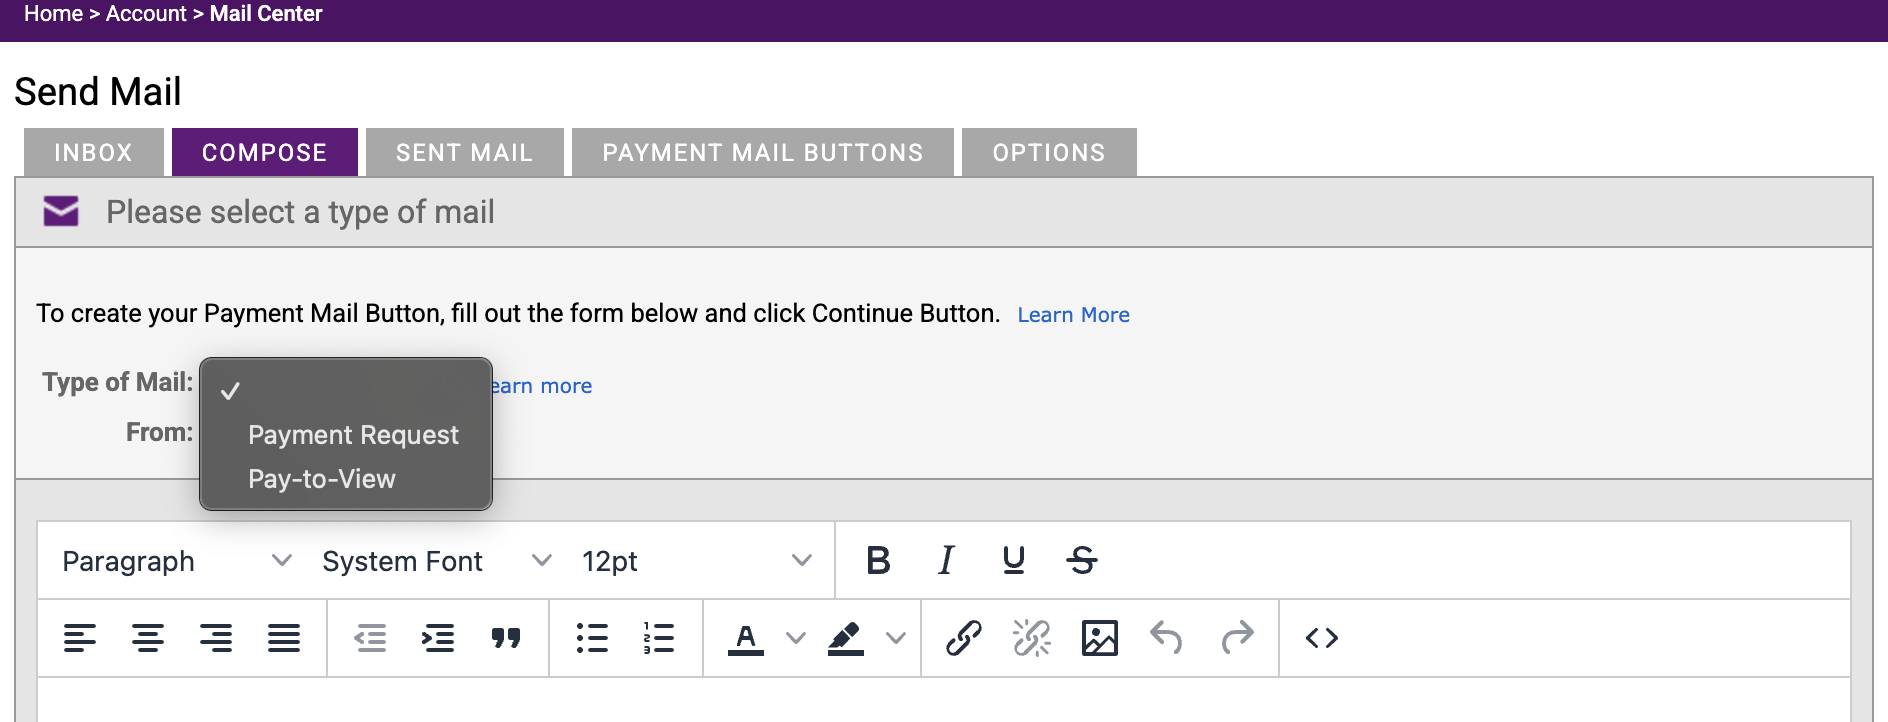Open the System Font dropdown
This screenshot has width=1888, height=722.
click(437, 561)
